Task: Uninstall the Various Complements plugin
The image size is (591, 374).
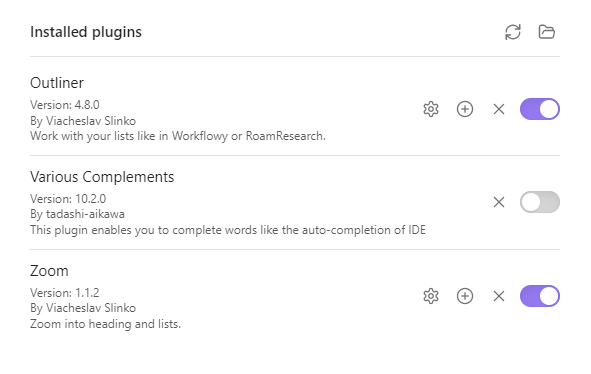Action: point(499,202)
